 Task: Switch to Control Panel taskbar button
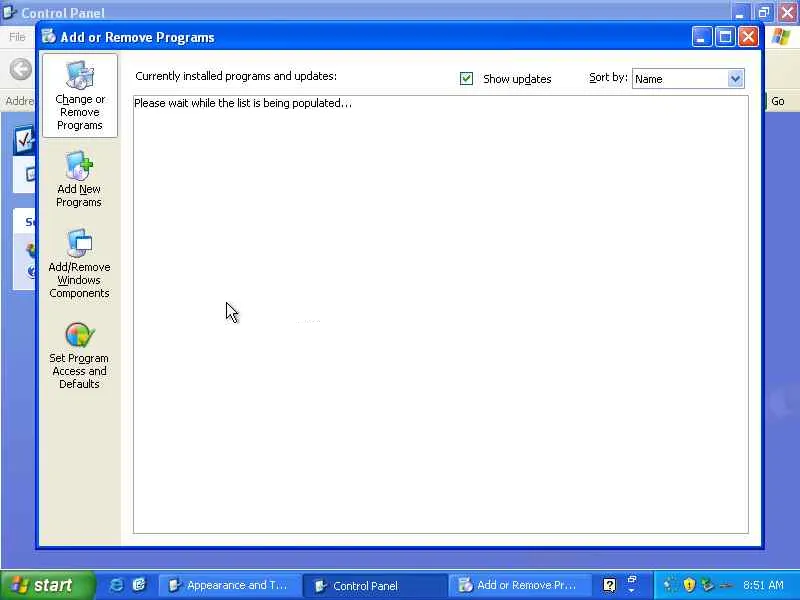[x=374, y=585]
